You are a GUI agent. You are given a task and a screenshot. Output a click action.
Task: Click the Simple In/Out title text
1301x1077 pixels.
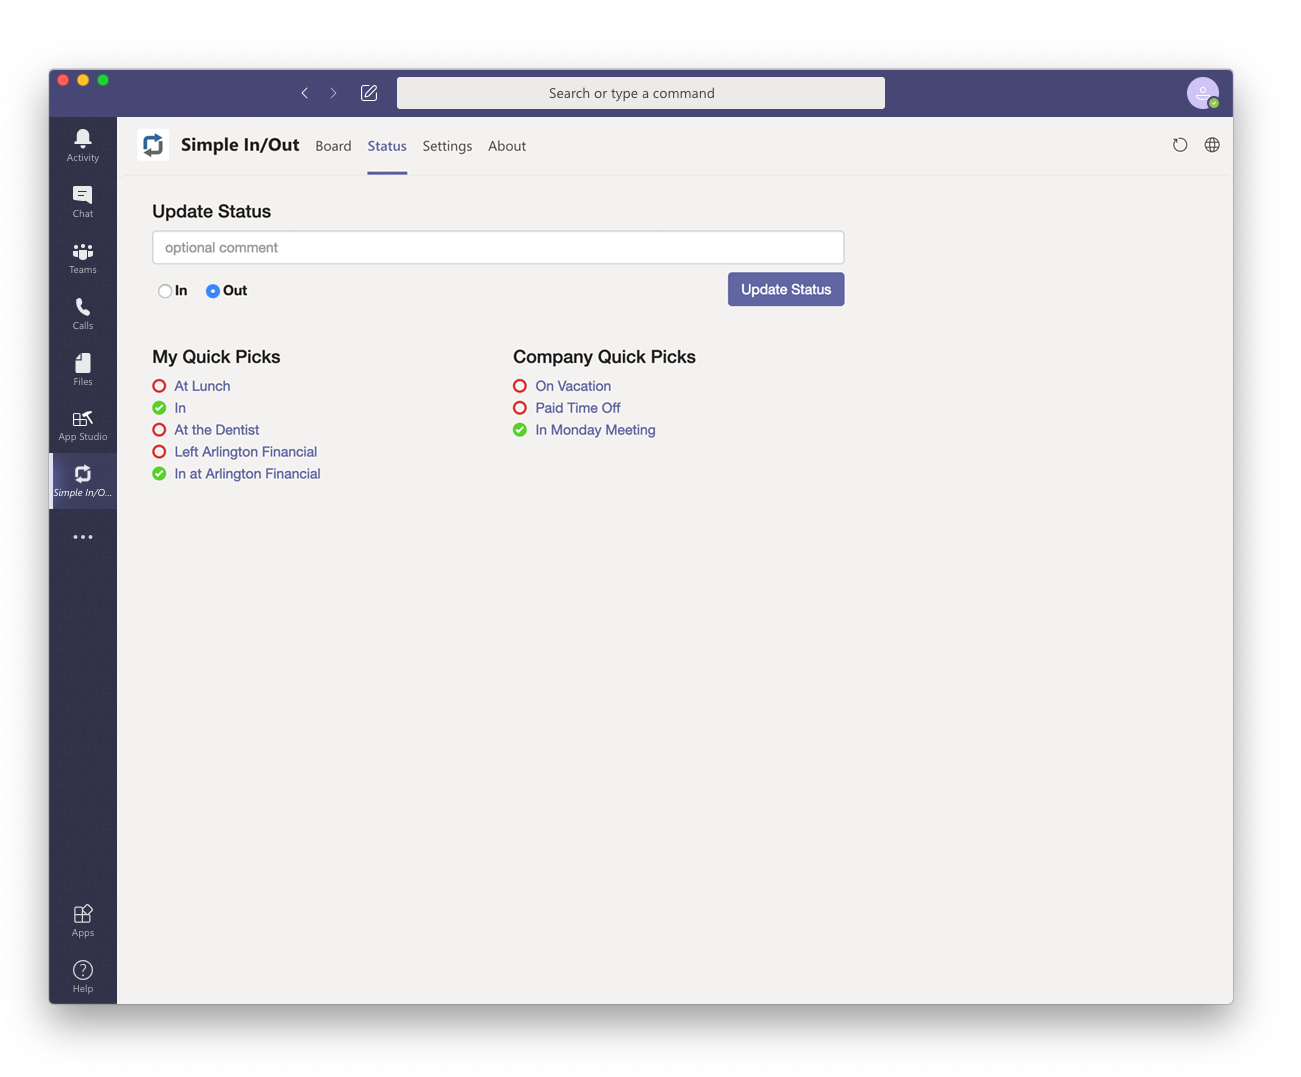click(x=240, y=145)
